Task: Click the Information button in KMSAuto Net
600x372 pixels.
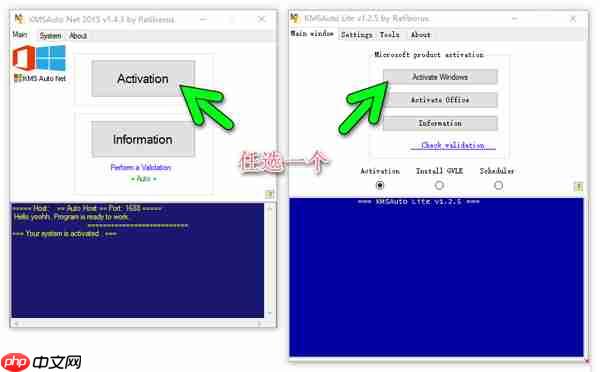Action: 143,139
